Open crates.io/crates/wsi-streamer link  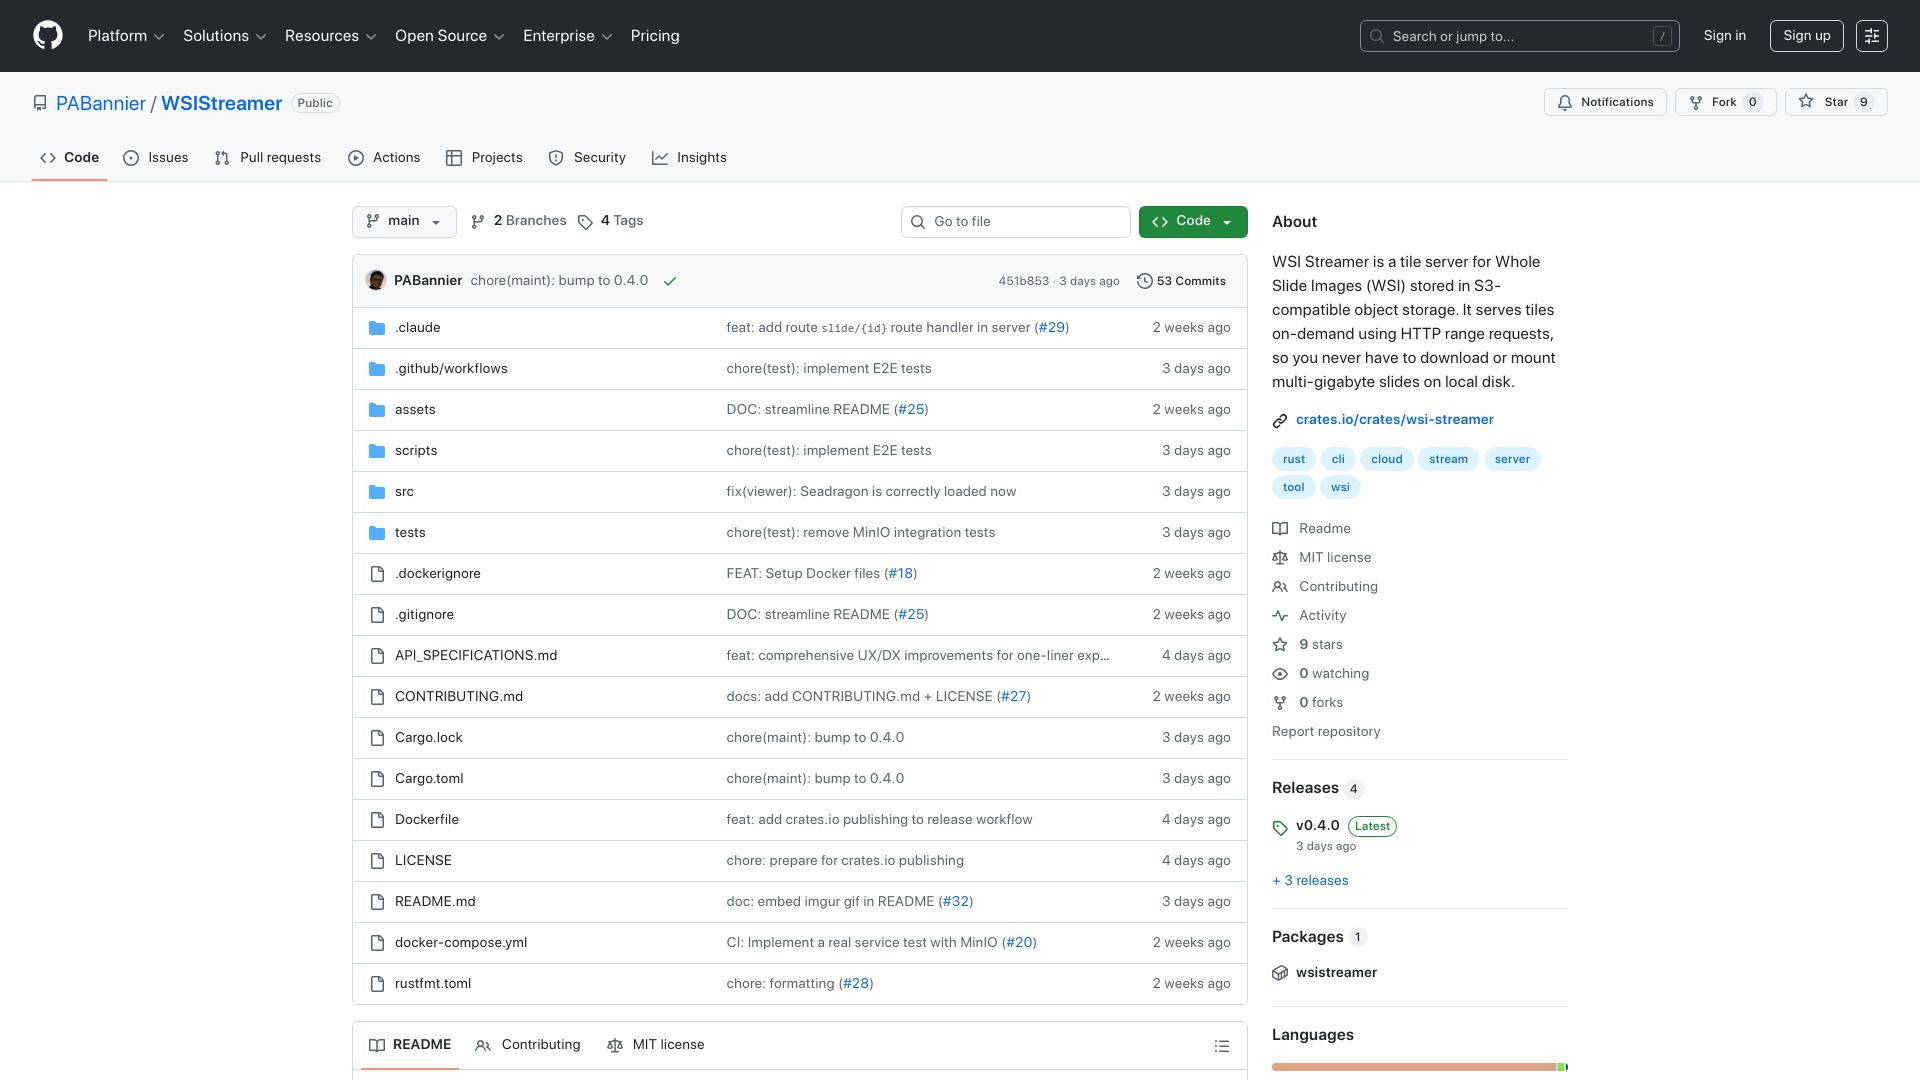click(x=1394, y=420)
